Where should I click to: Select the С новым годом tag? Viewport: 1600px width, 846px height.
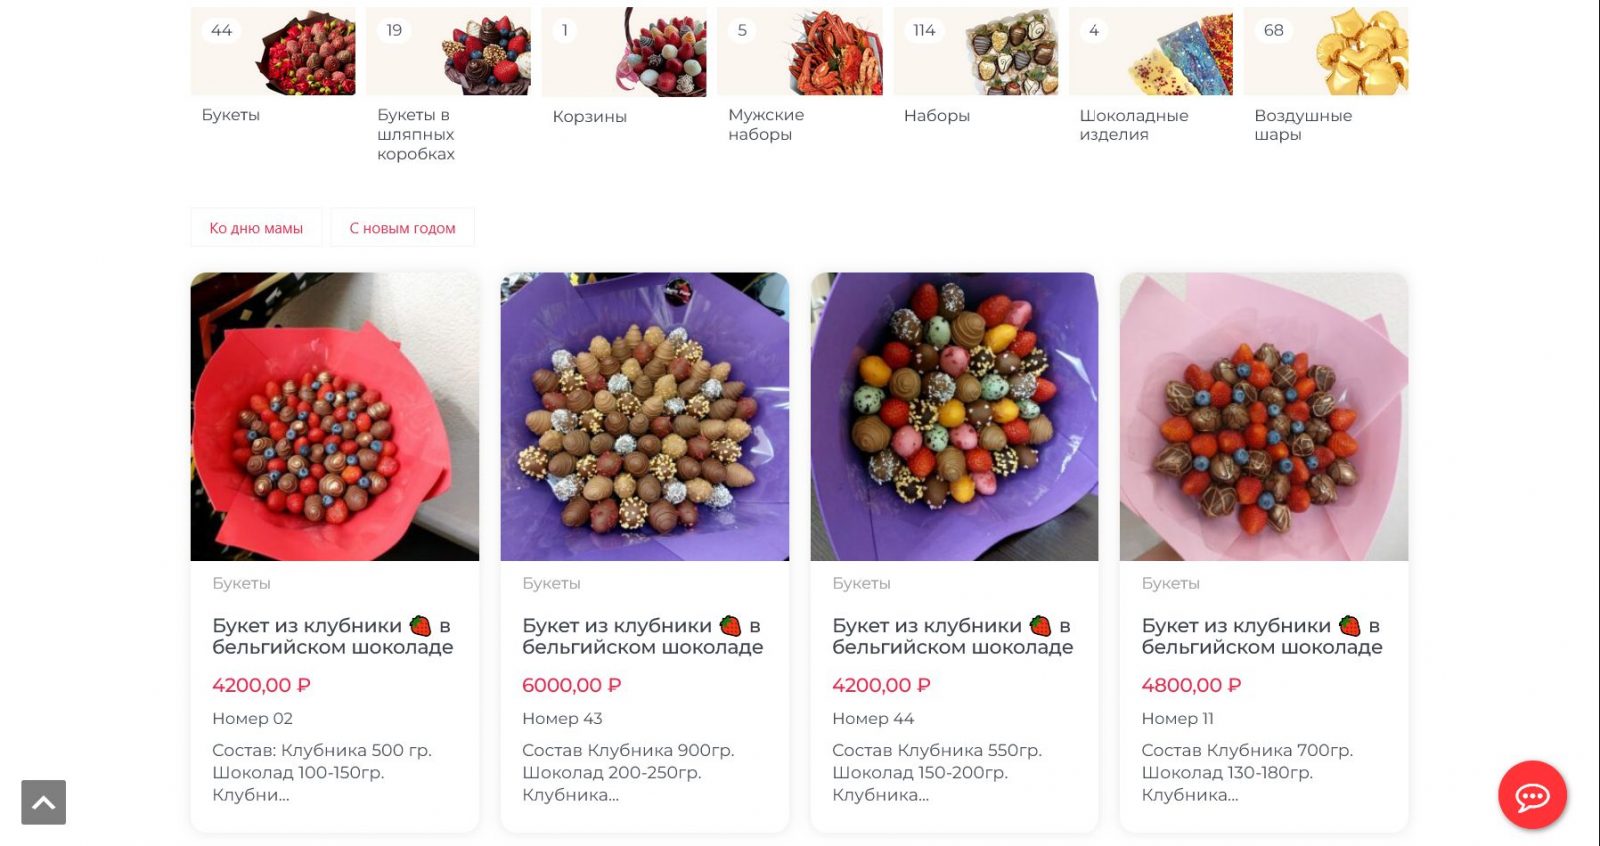(402, 228)
